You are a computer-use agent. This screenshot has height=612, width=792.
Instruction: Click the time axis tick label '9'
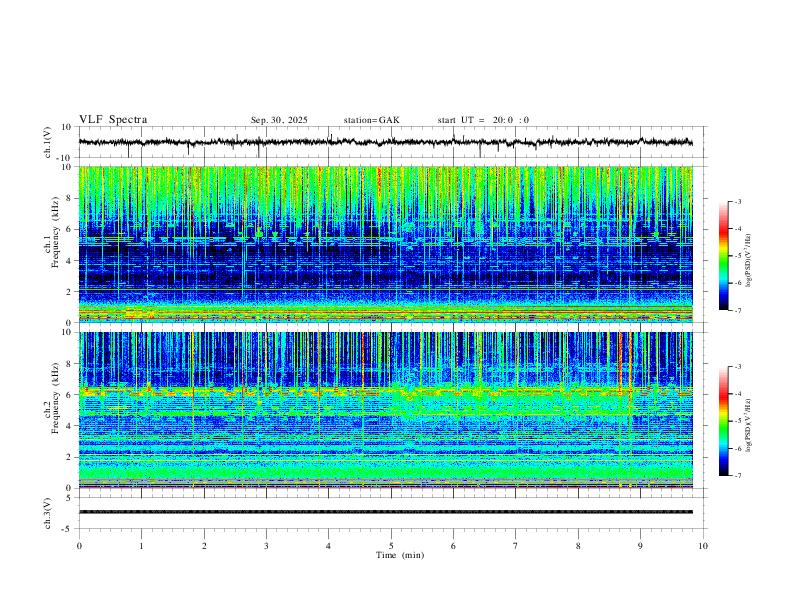click(640, 546)
